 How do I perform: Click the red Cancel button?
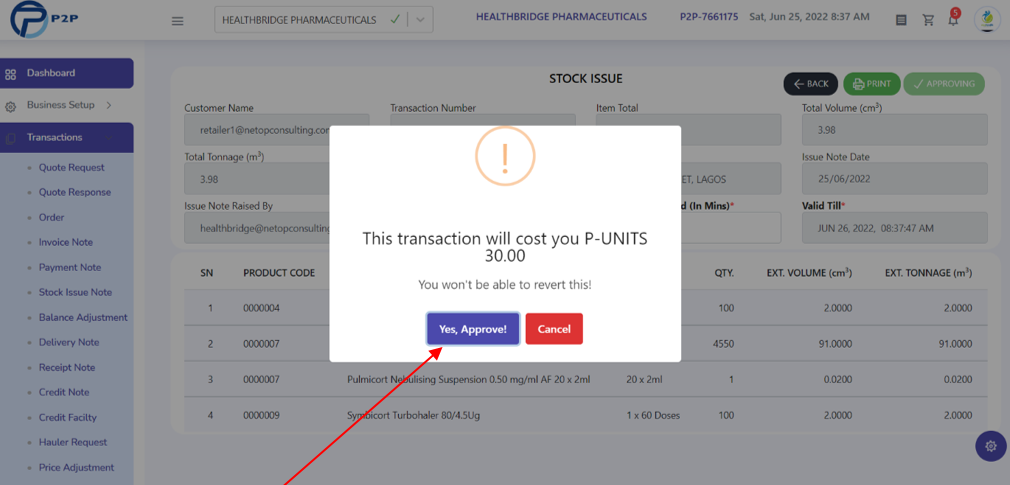554,329
